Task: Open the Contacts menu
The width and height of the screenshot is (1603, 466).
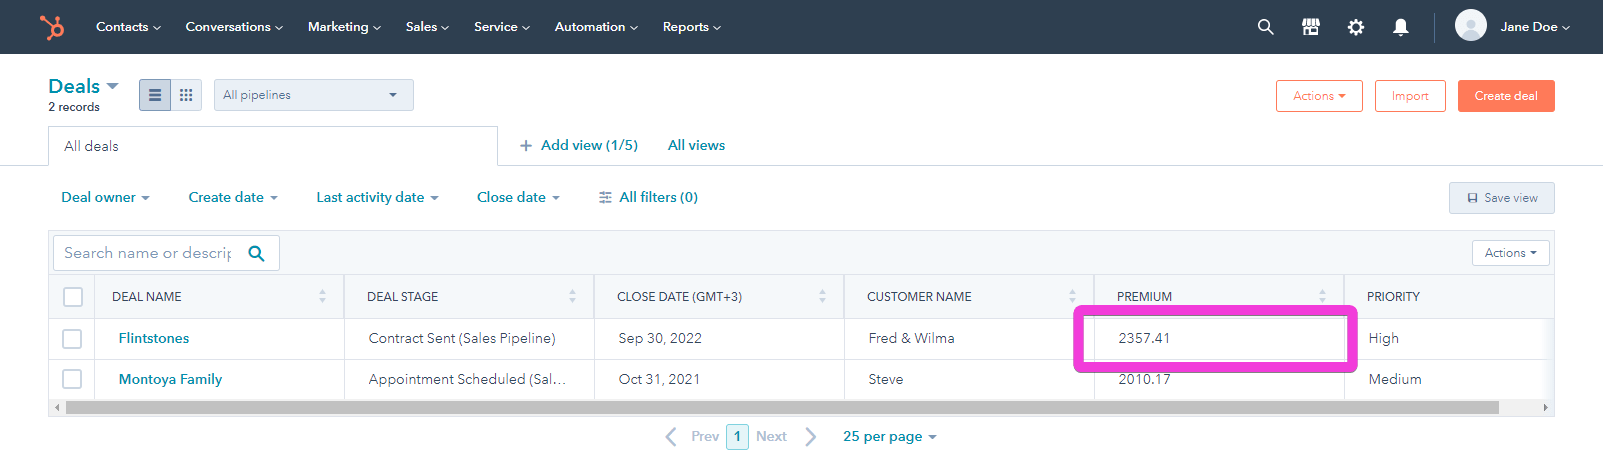Action: pos(128,27)
